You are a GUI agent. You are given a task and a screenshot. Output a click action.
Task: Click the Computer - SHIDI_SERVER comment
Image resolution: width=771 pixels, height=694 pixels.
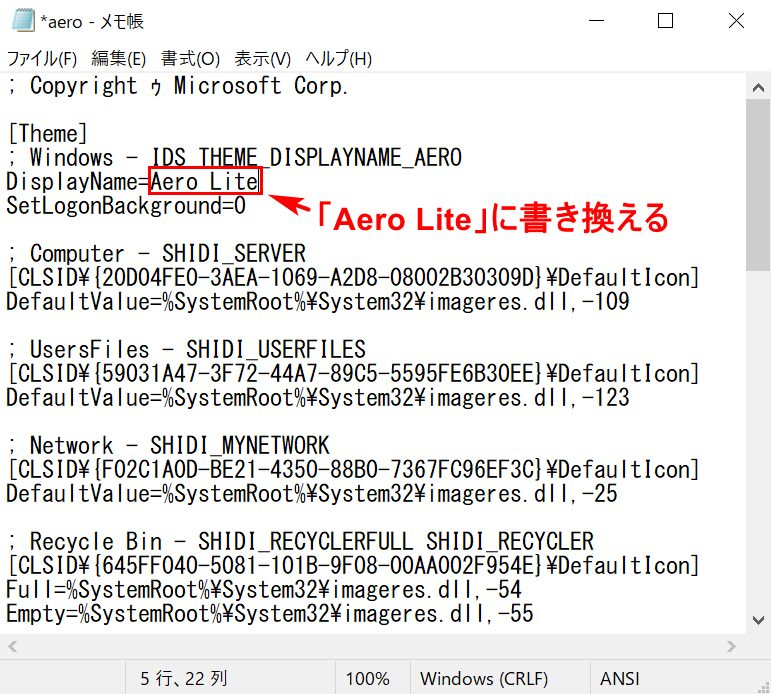point(157,254)
